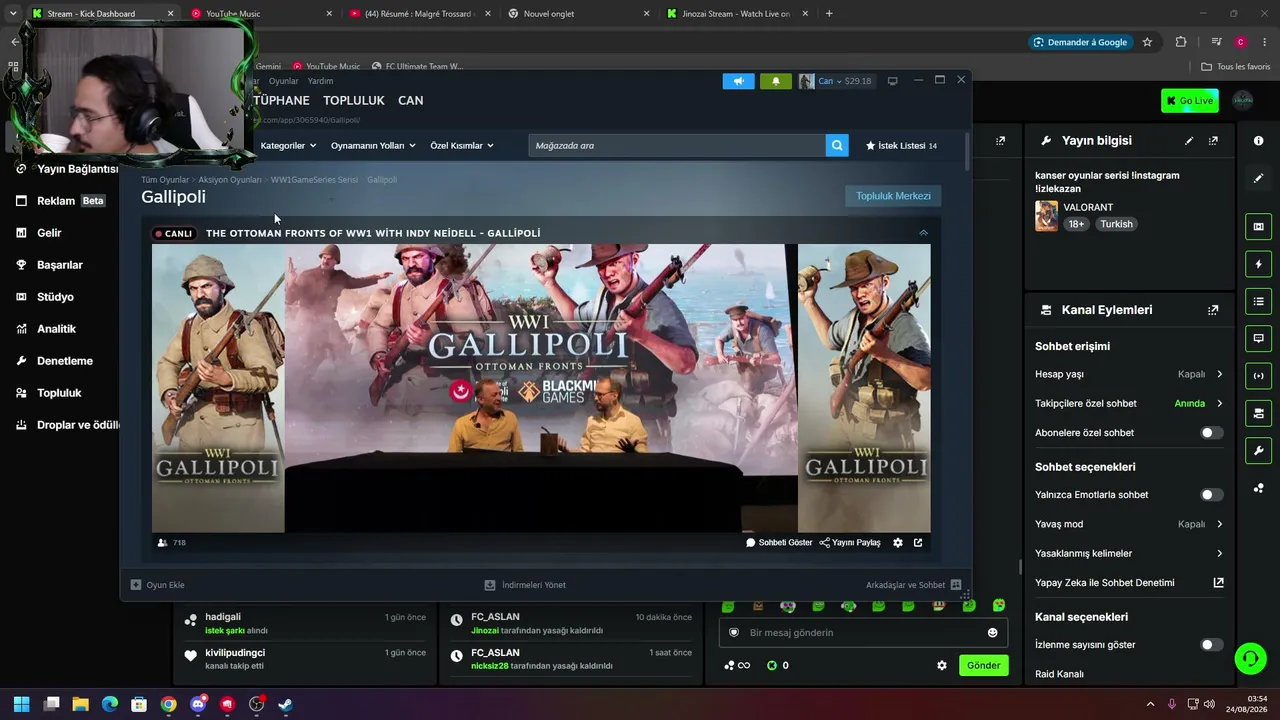Click the list icon in Kick right sidebar

[x=1259, y=301]
